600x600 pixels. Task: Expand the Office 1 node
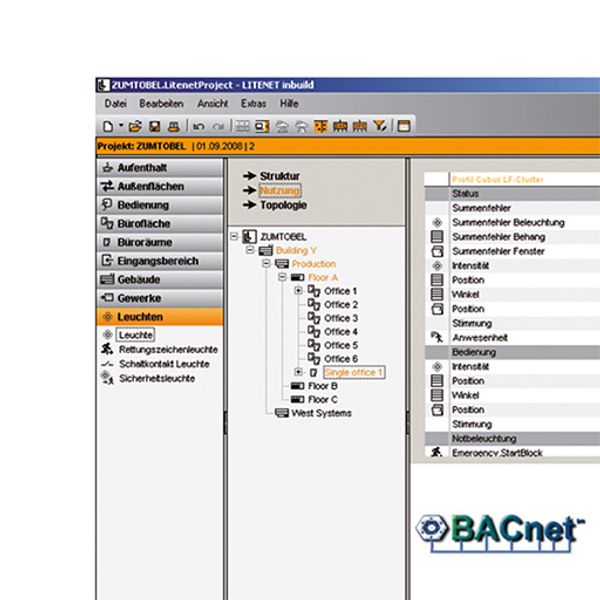pyautogui.click(x=298, y=291)
